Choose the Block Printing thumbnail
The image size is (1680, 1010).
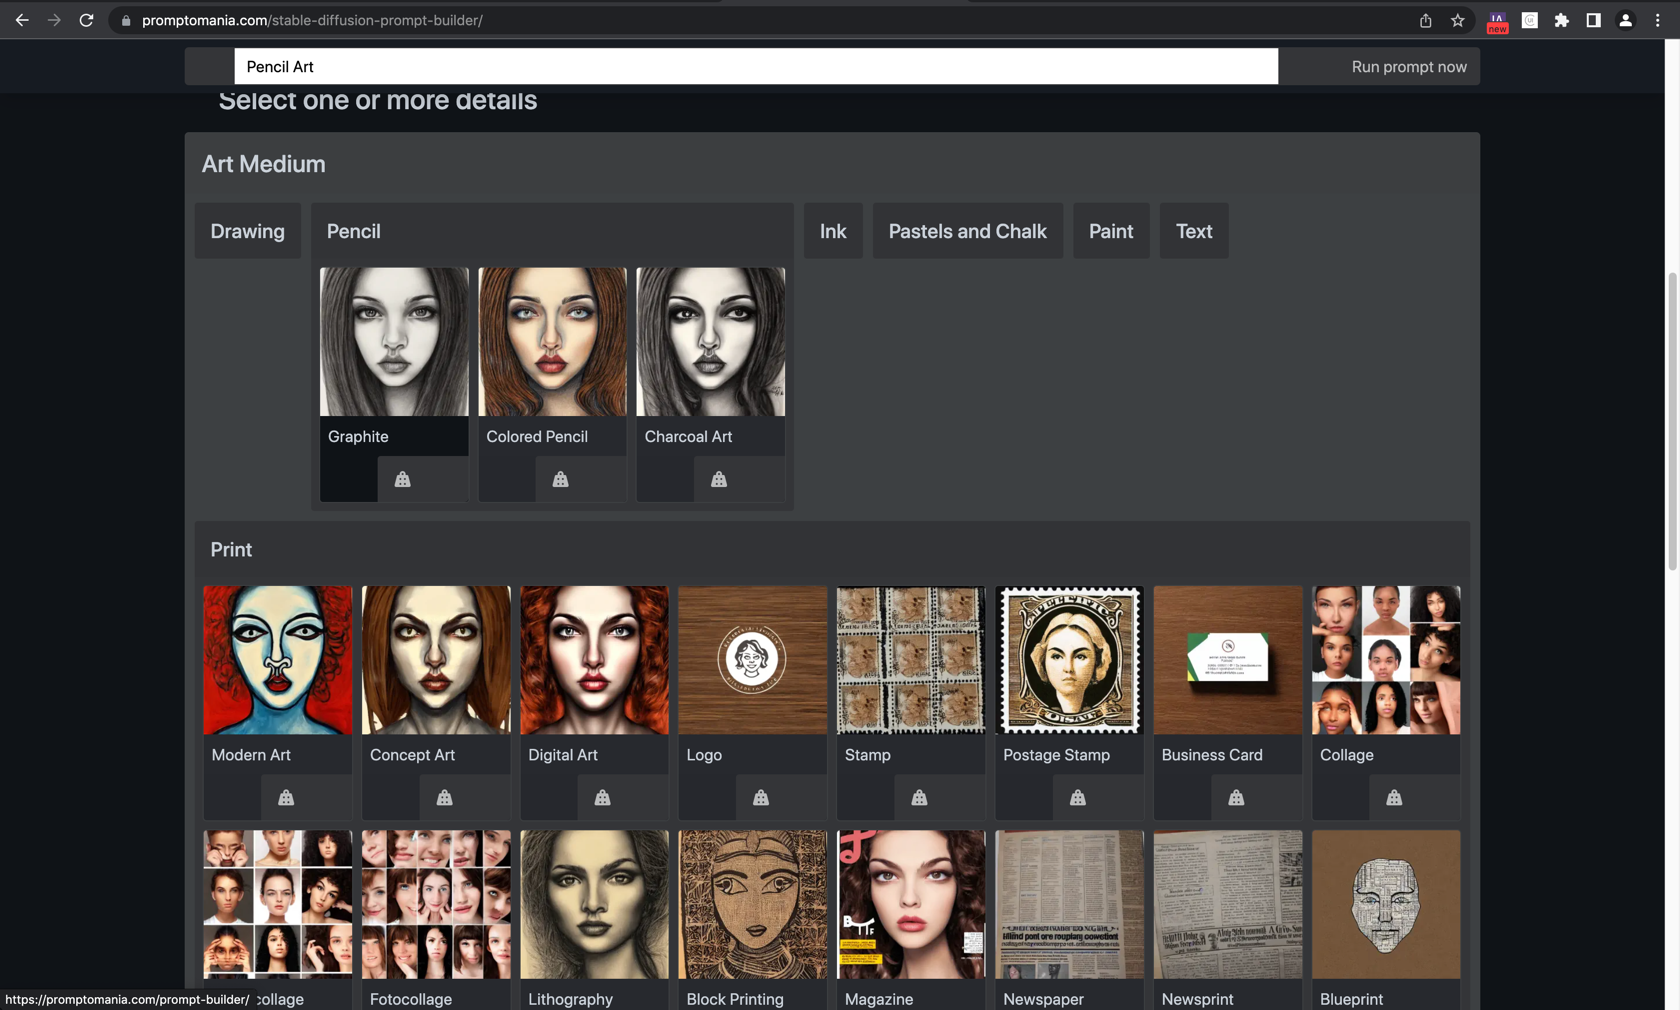click(753, 904)
